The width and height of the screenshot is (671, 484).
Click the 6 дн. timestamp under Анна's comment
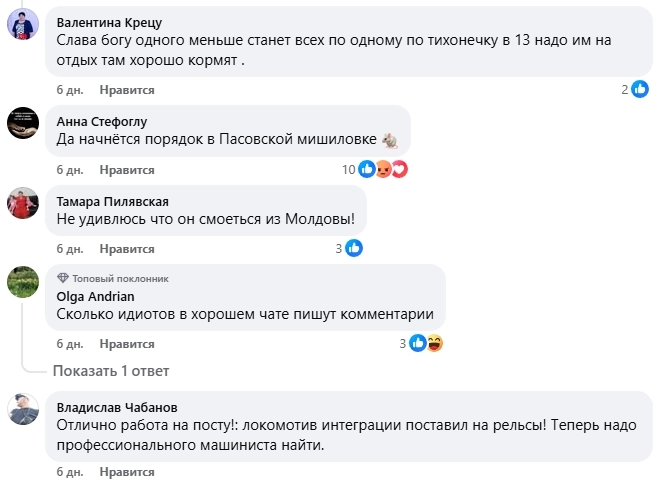tap(67, 169)
